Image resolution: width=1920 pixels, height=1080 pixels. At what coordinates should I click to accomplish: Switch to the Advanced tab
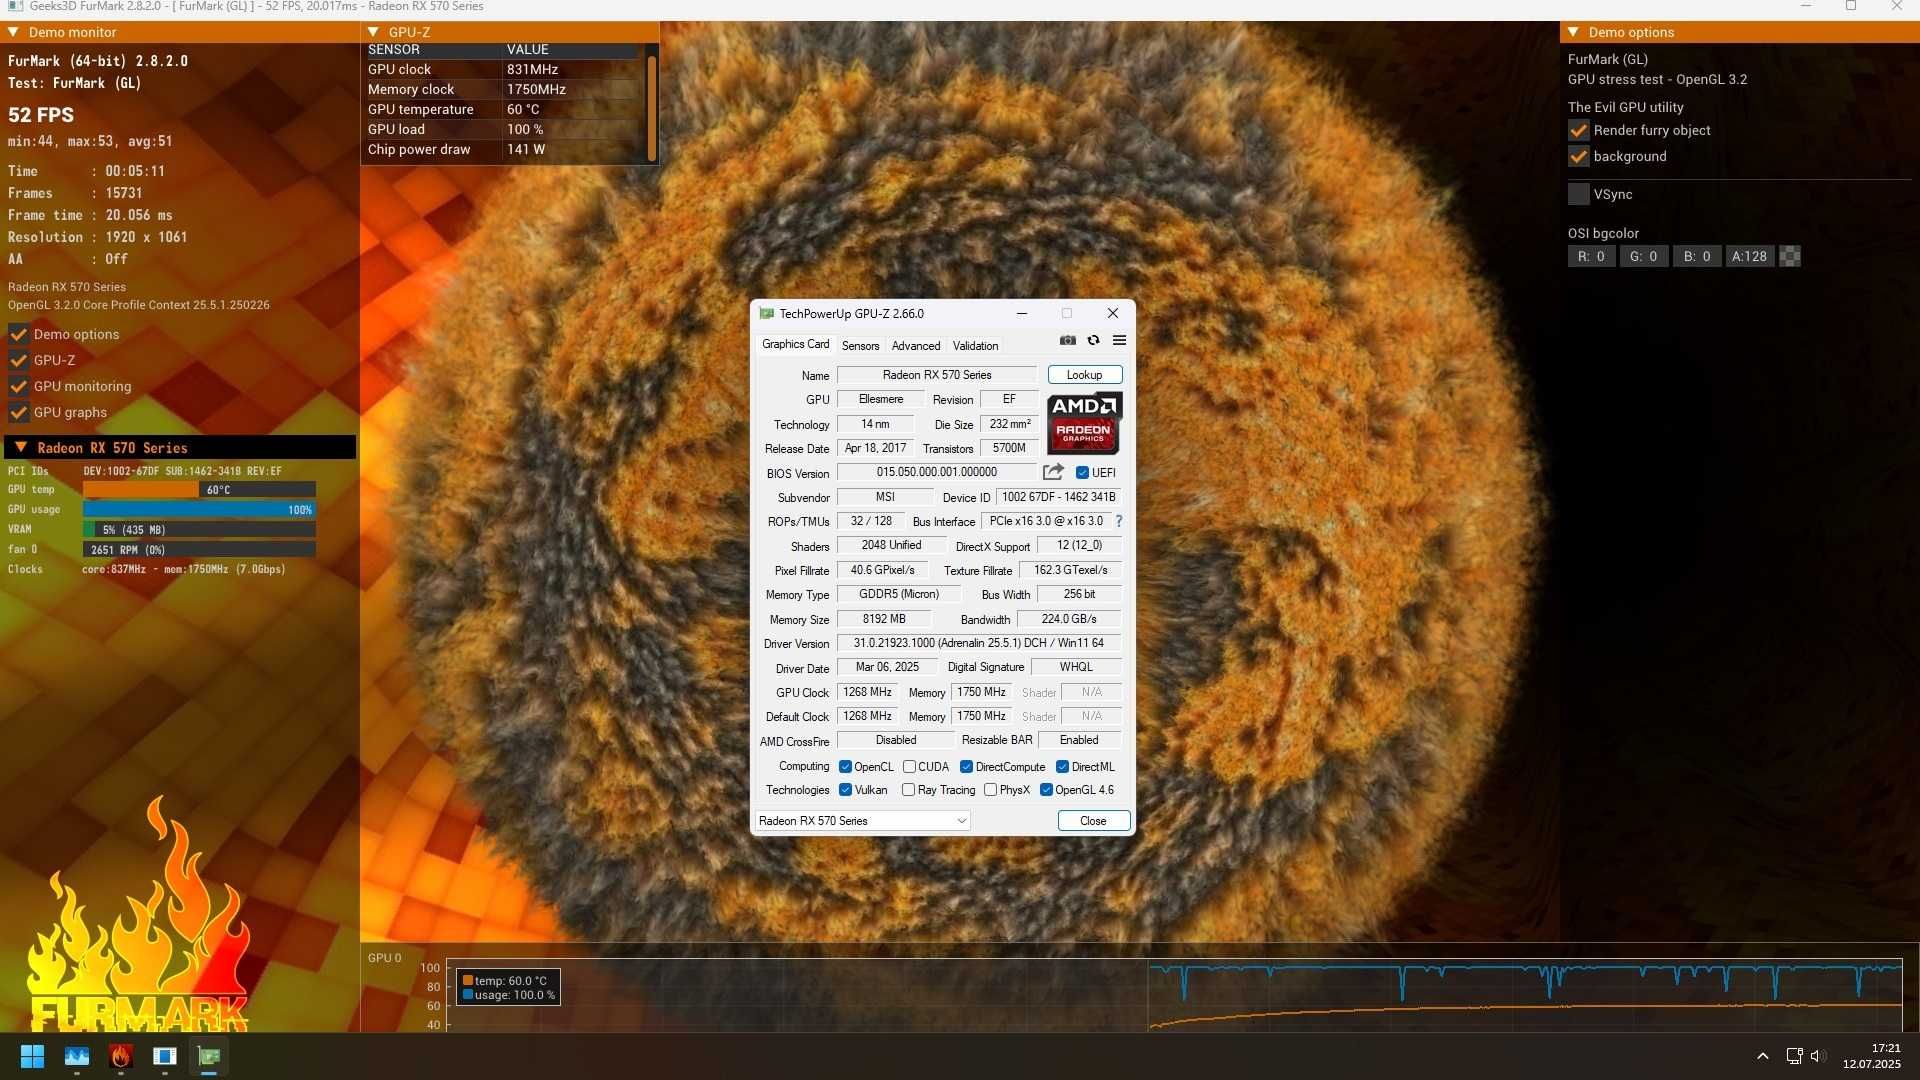916,346
